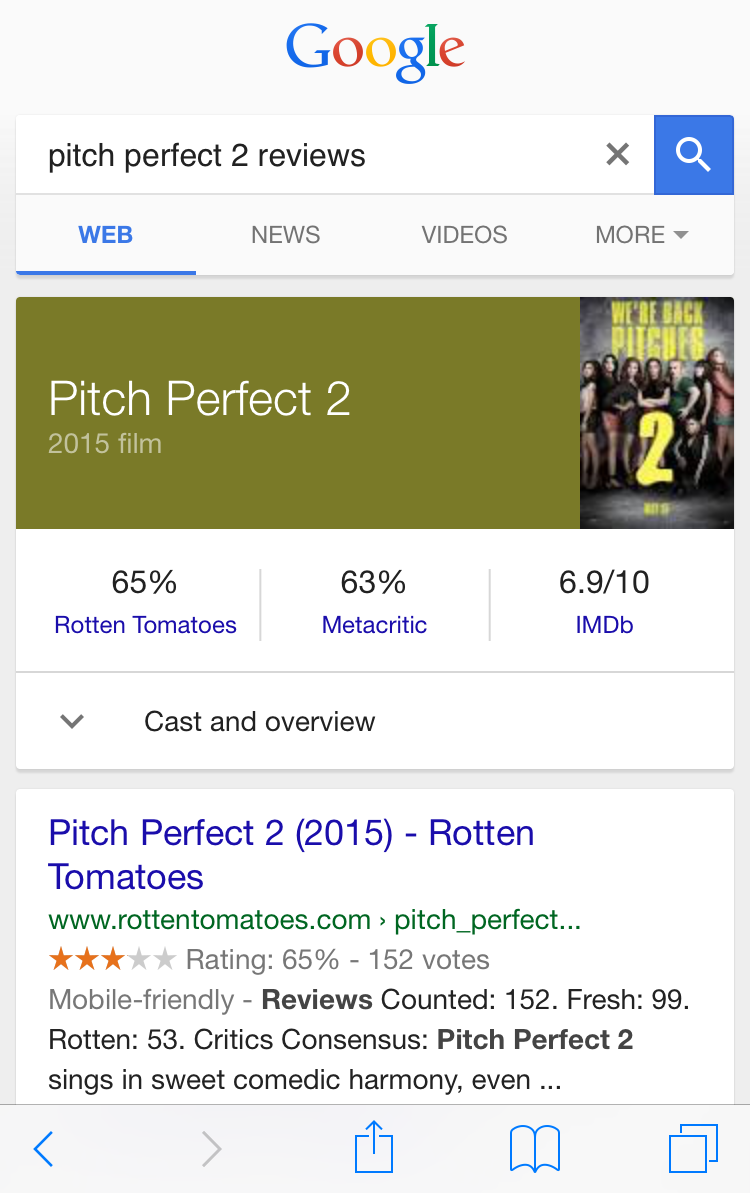Clear the search query with X icon
The height and width of the screenshot is (1193, 750).
click(618, 154)
